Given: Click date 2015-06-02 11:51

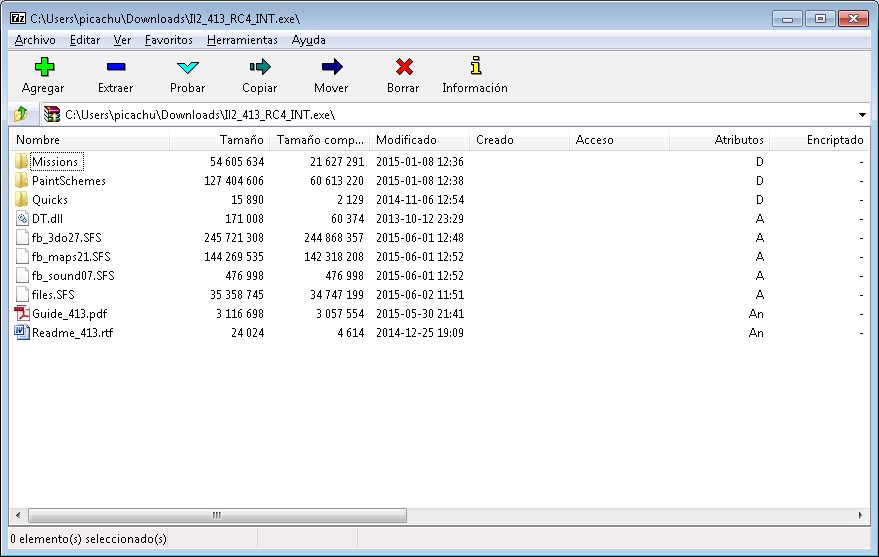Looking at the screenshot, I should (420, 295).
